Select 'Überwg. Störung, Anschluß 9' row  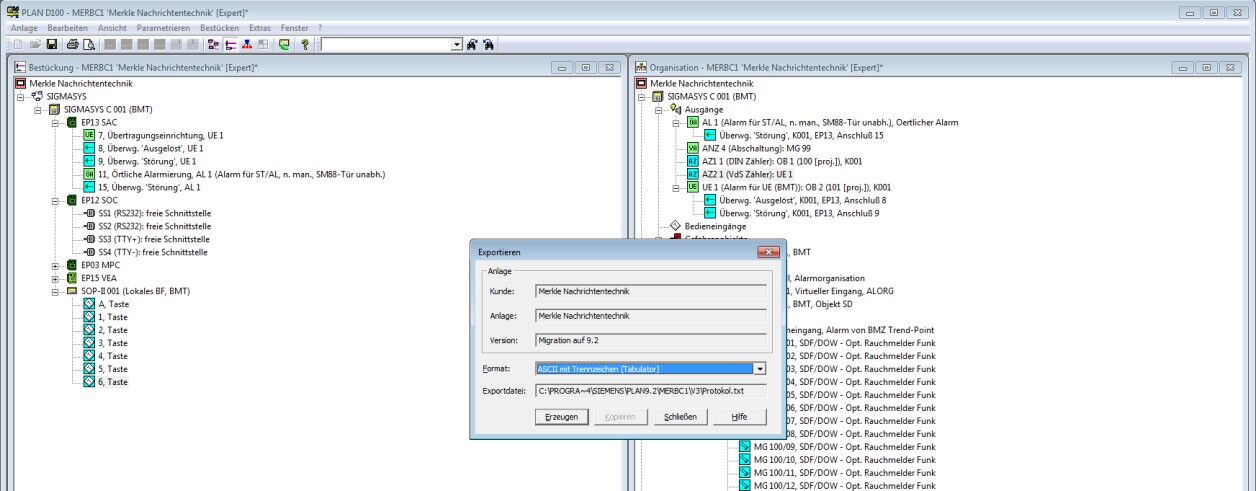tap(799, 213)
